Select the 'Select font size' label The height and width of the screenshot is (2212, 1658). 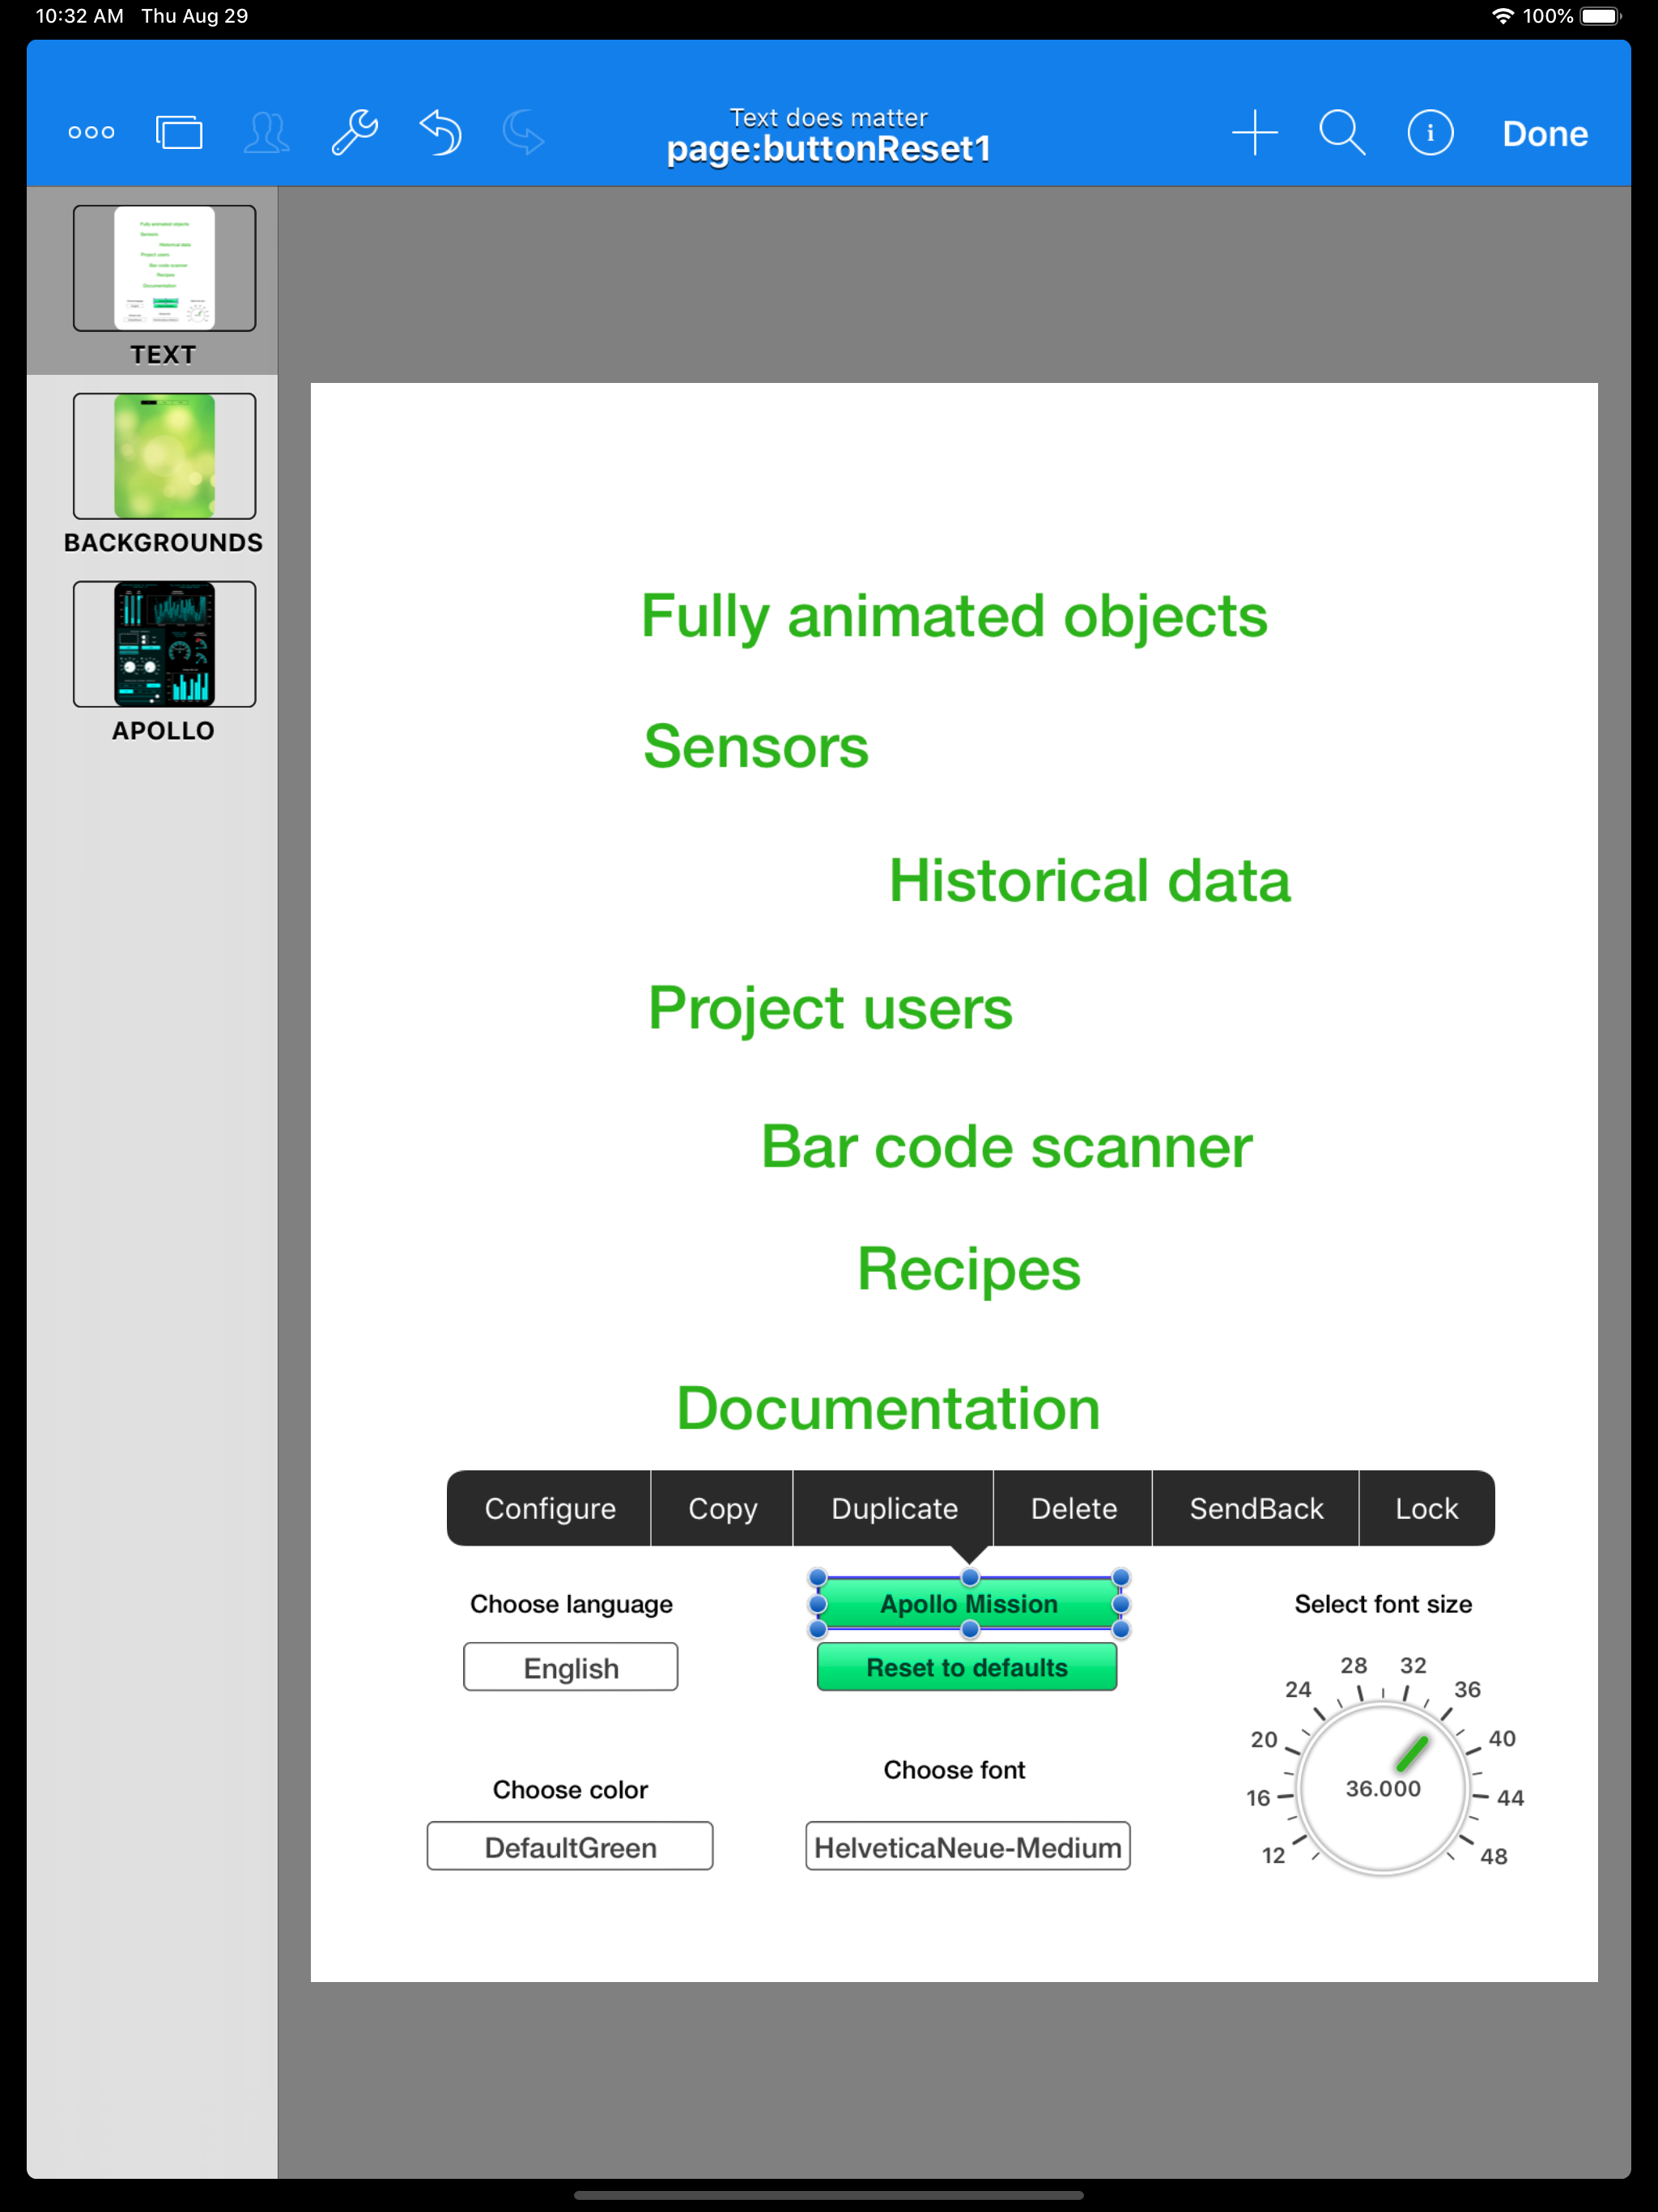click(1383, 1604)
